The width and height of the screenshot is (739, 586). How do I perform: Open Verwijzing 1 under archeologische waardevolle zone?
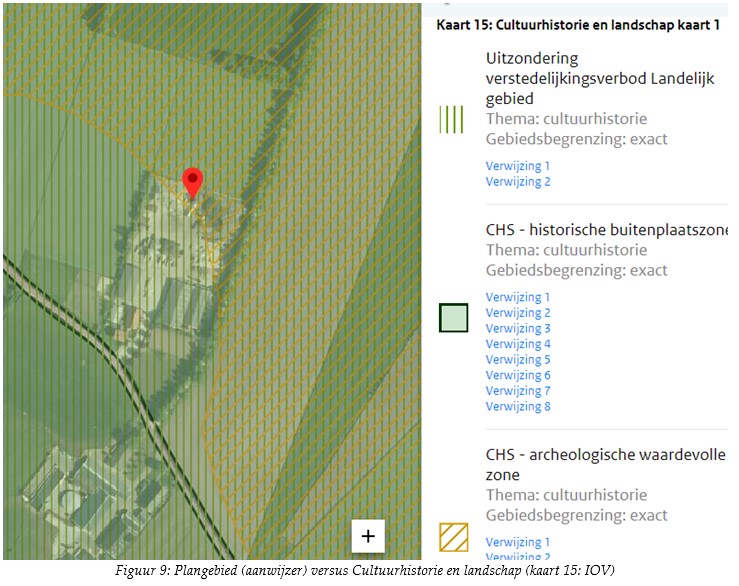point(517,542)
